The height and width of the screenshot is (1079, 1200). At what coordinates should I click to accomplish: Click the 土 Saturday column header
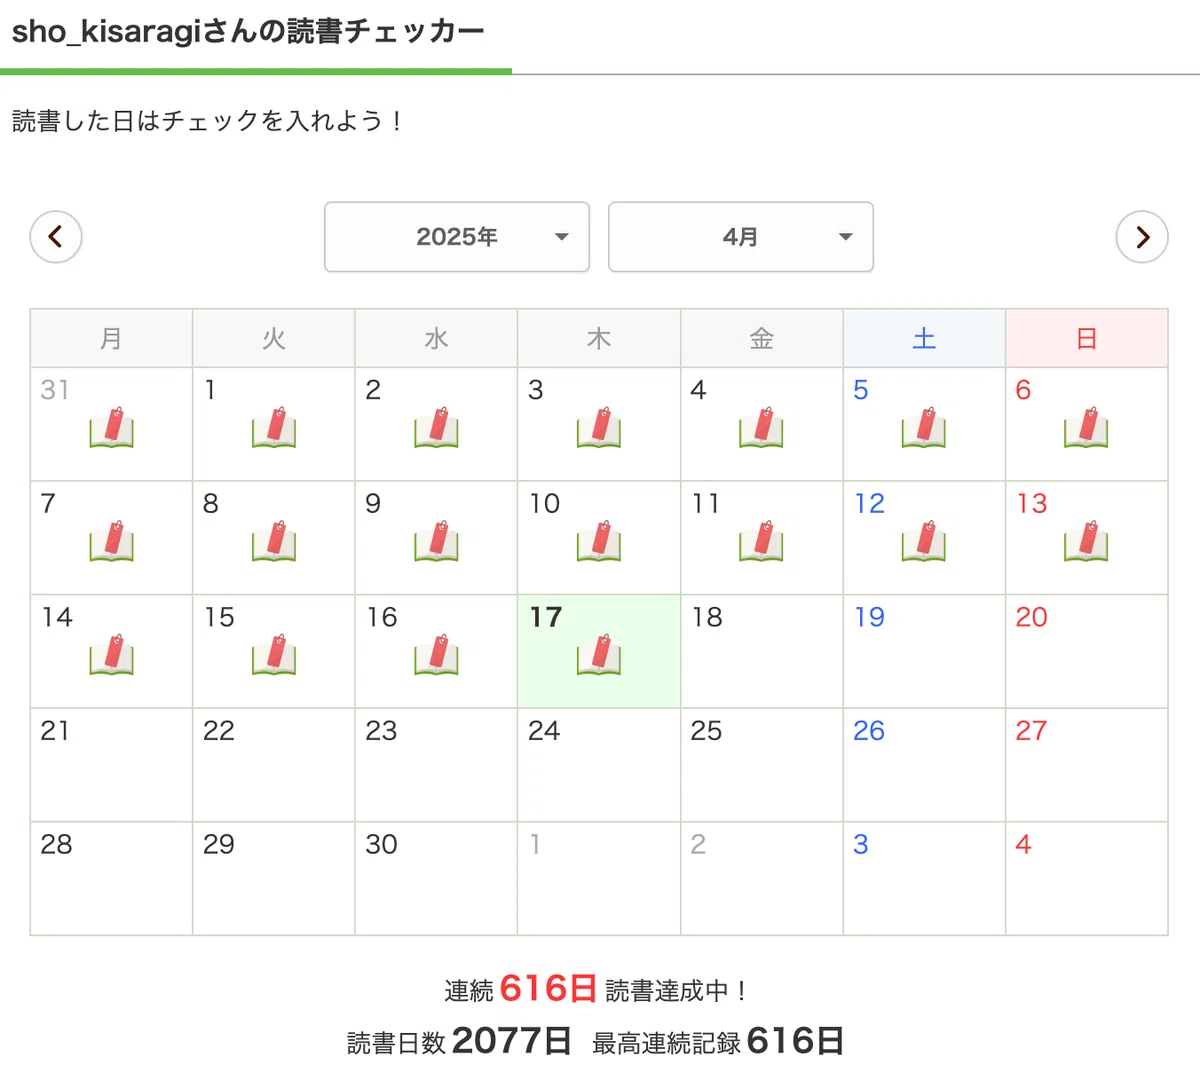pyautogui.click(x=924, y=338)
